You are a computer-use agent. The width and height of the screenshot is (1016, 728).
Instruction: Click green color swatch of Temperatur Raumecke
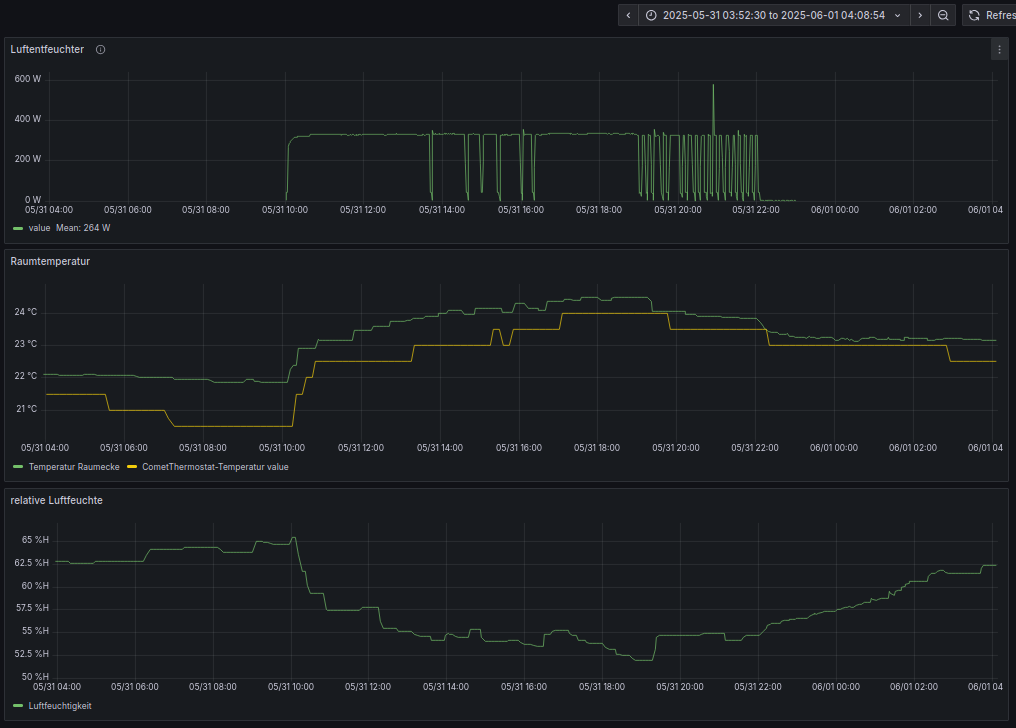coord(17,467)
